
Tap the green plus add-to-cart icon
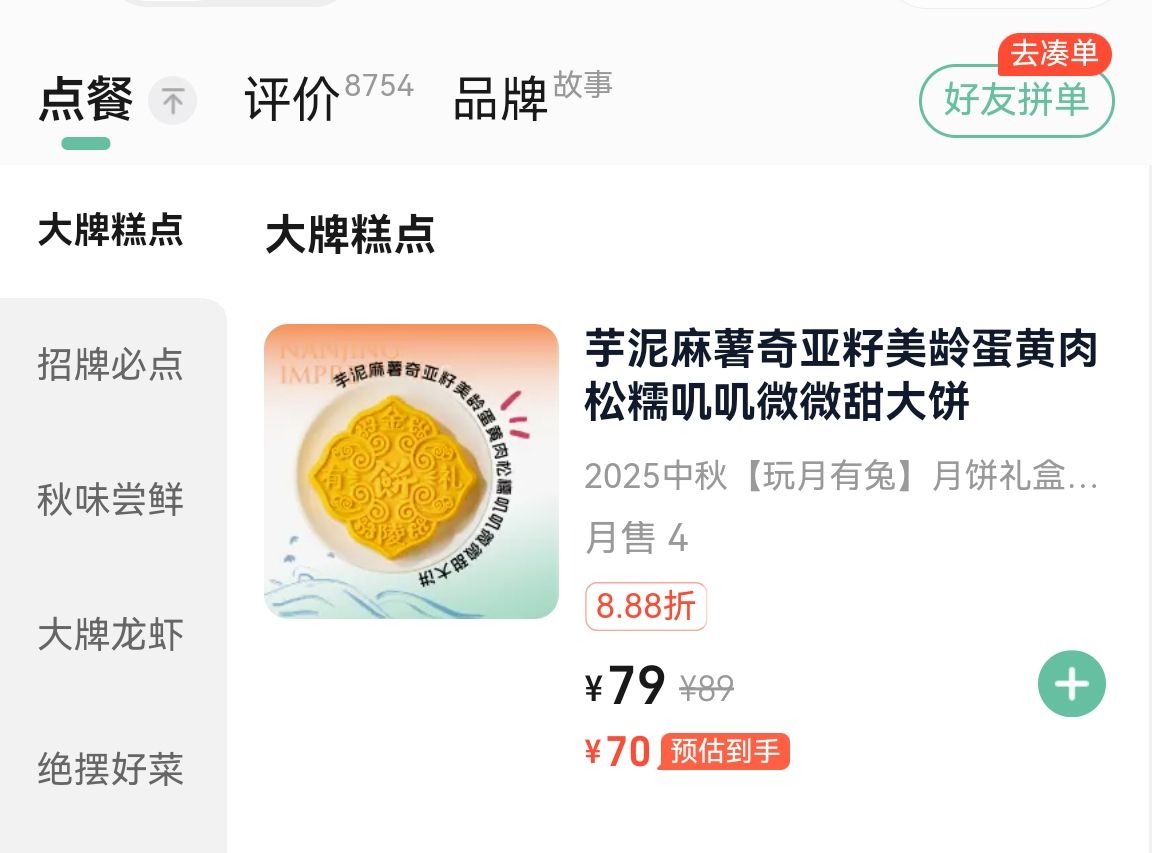tap(1071, 684)
